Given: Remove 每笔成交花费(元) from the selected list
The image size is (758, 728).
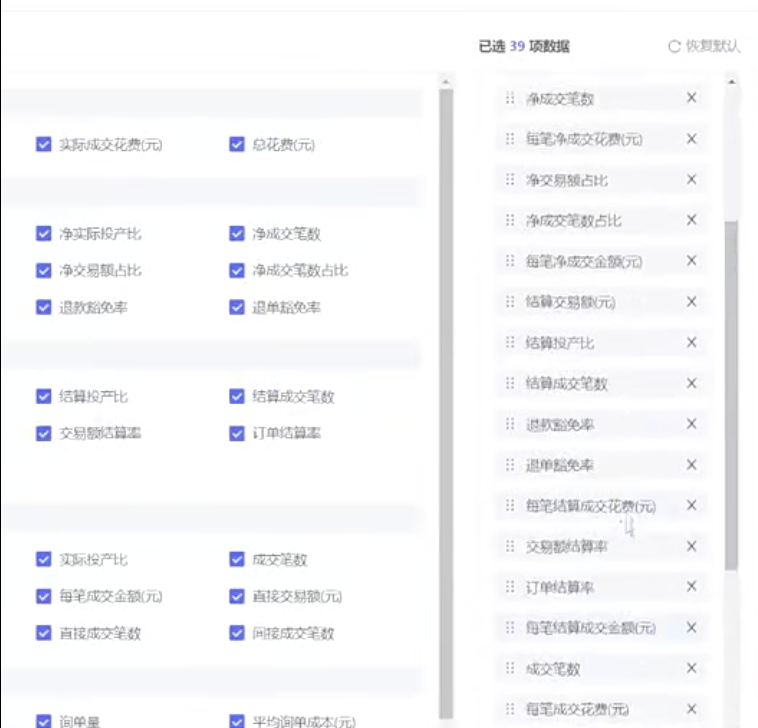Looking at the screenshot, I should 692,709.
